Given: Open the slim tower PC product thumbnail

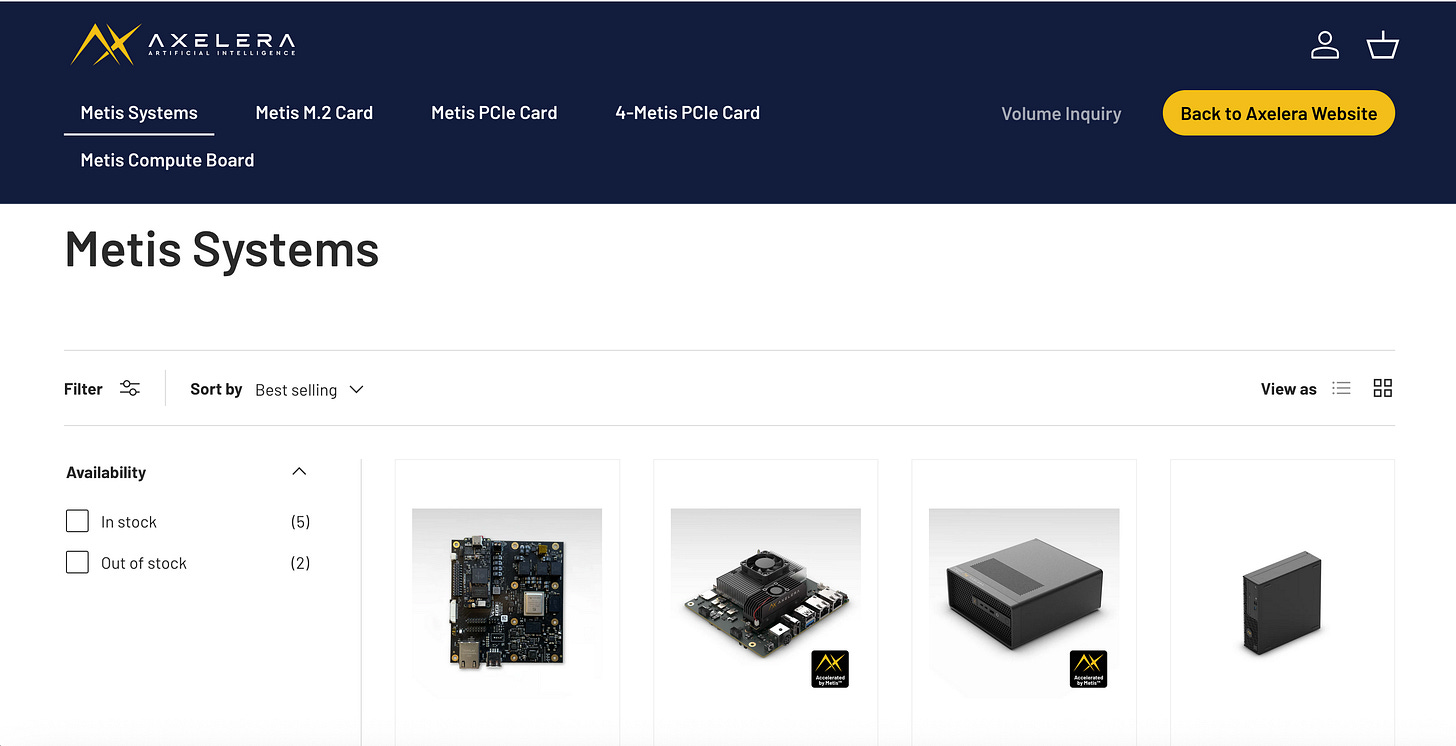Looking at the screenshot, I should click(1282, 603).
